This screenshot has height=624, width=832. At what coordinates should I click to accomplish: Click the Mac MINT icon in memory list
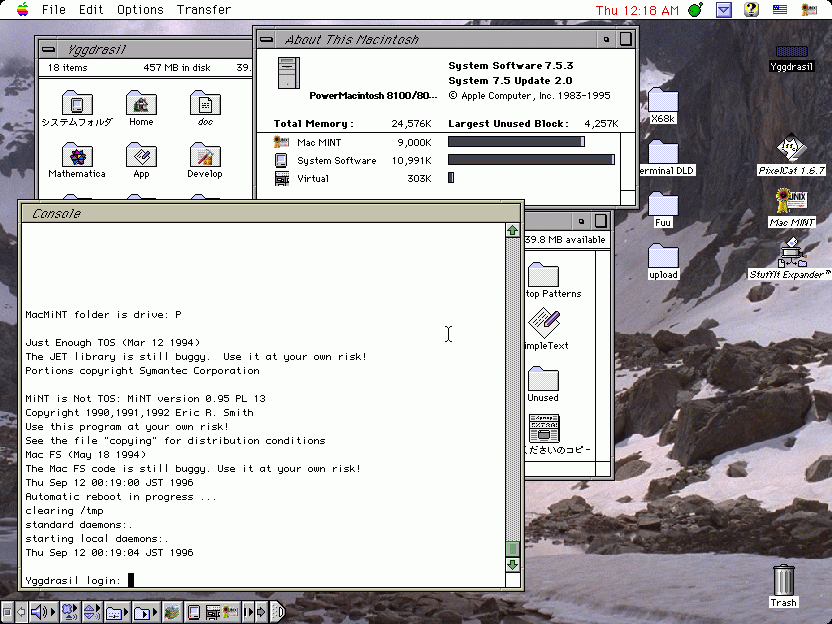281,142
